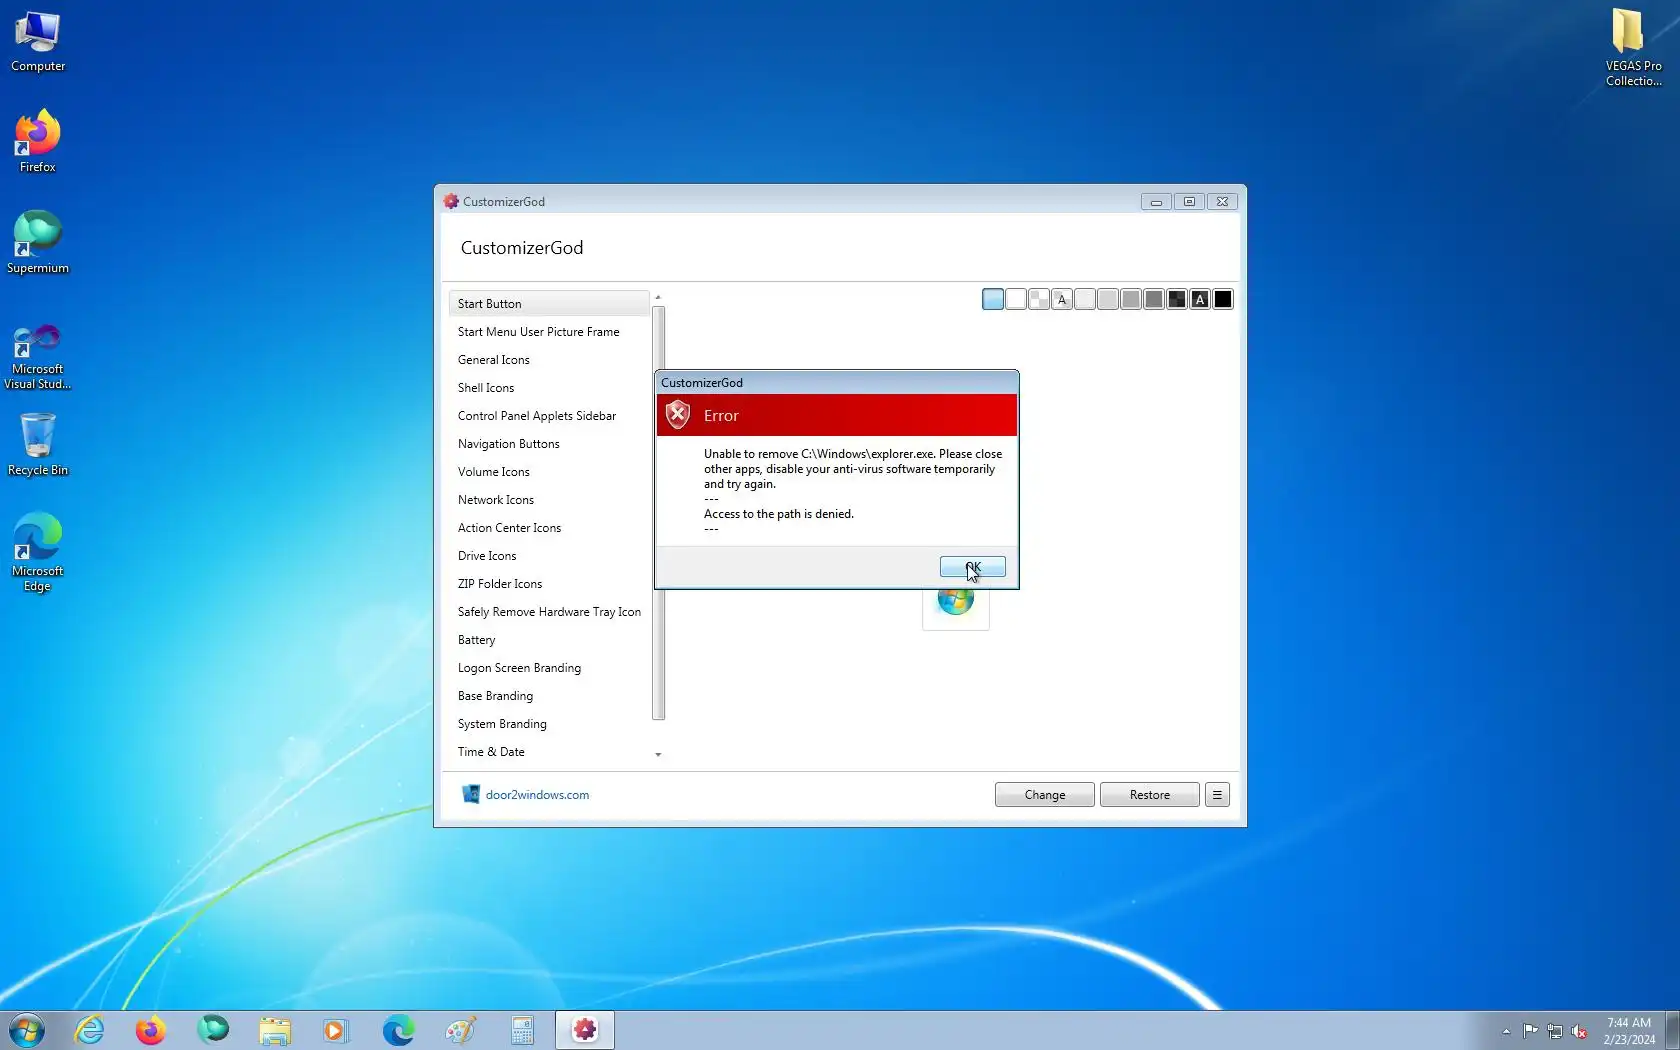This screenshot has height=1050, width=1680.
Task: Open Supermium from the taskbar
Action: tap(213, 1030)
